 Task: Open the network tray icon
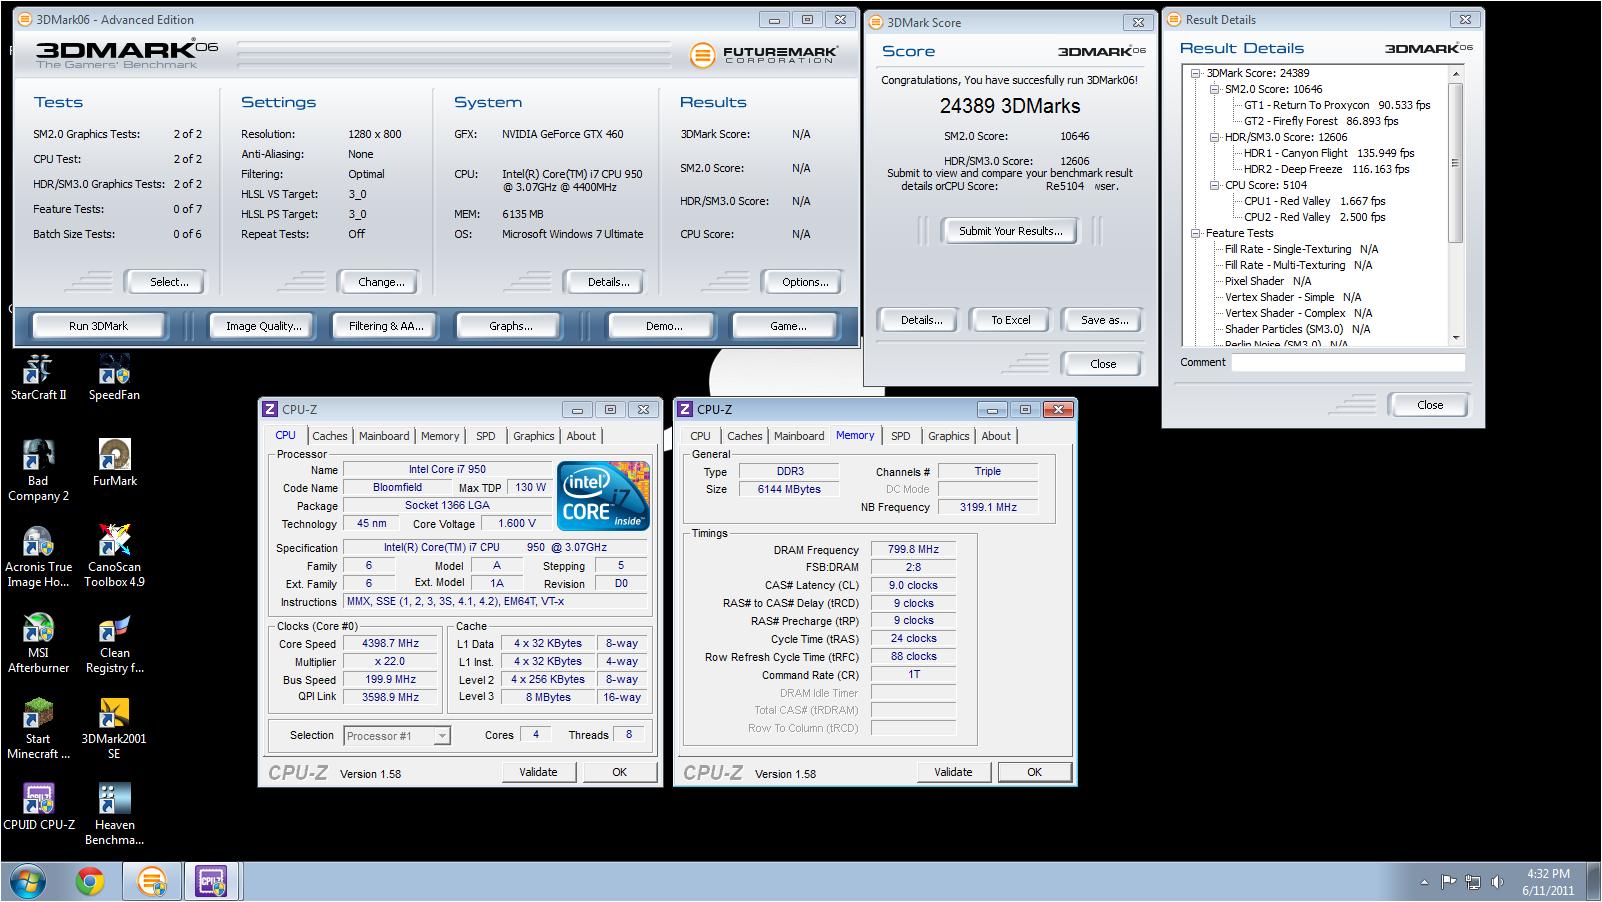pos(1472,882)
